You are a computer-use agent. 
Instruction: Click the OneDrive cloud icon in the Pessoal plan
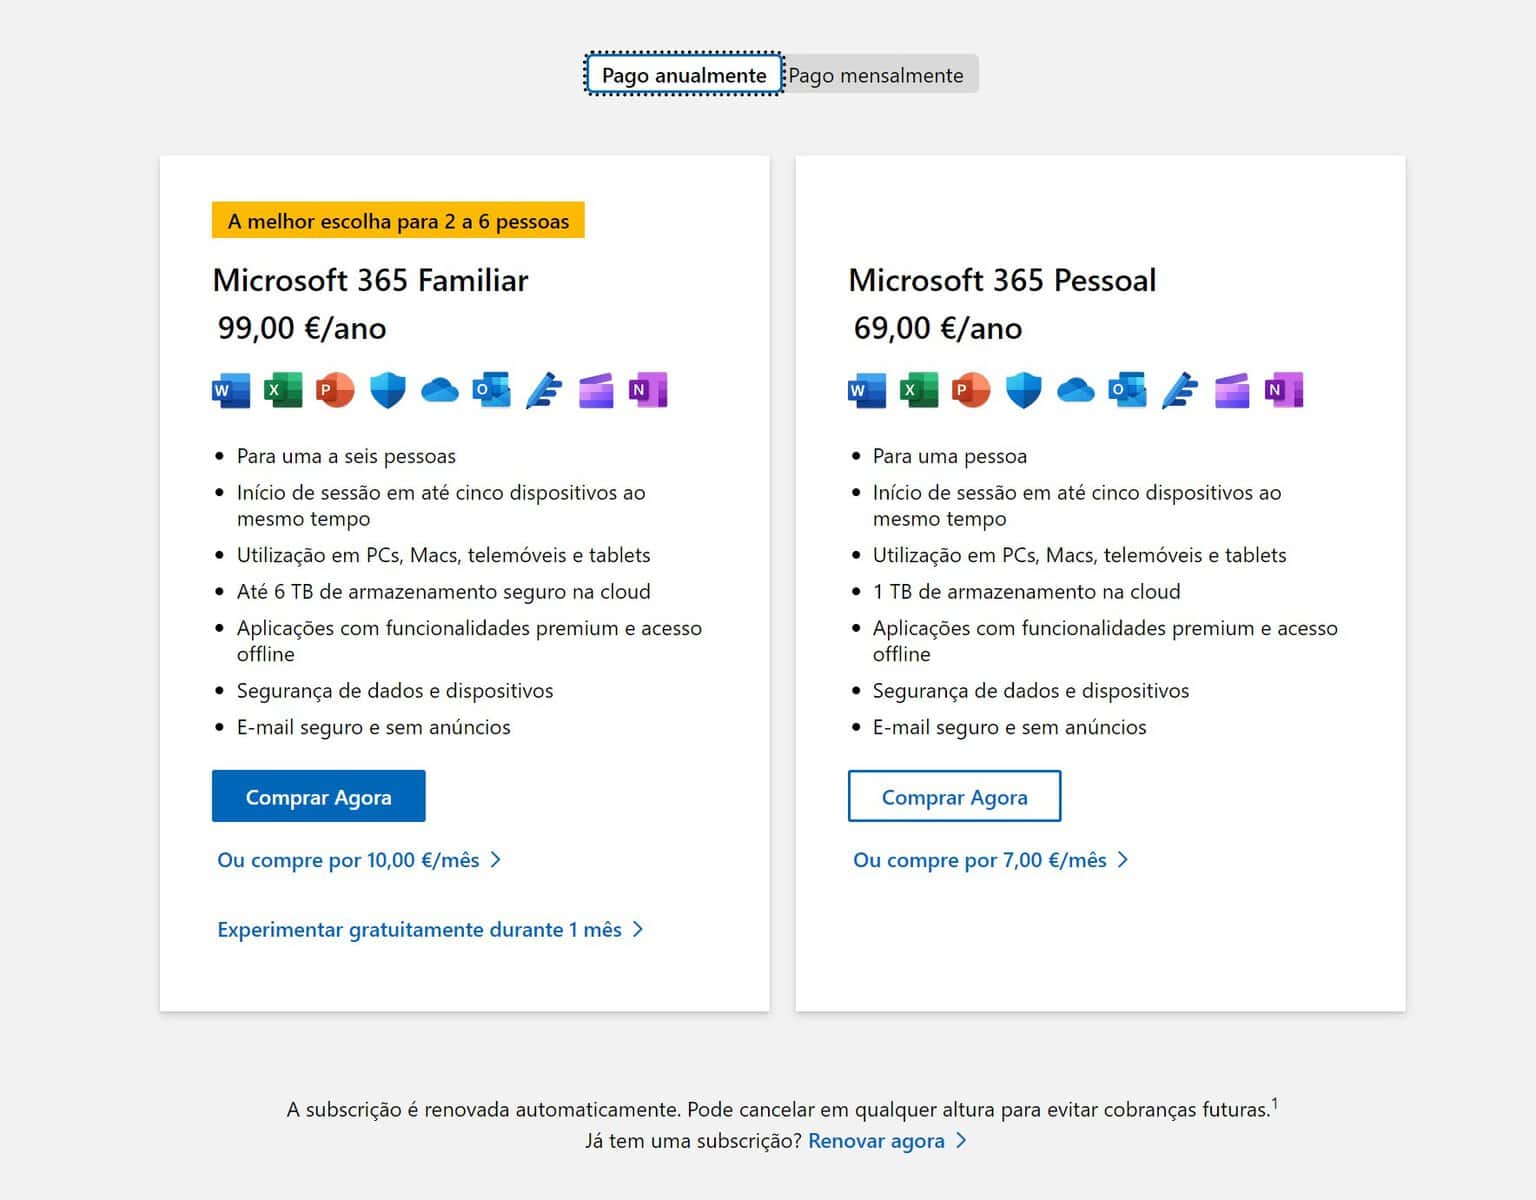[1075, 390]
